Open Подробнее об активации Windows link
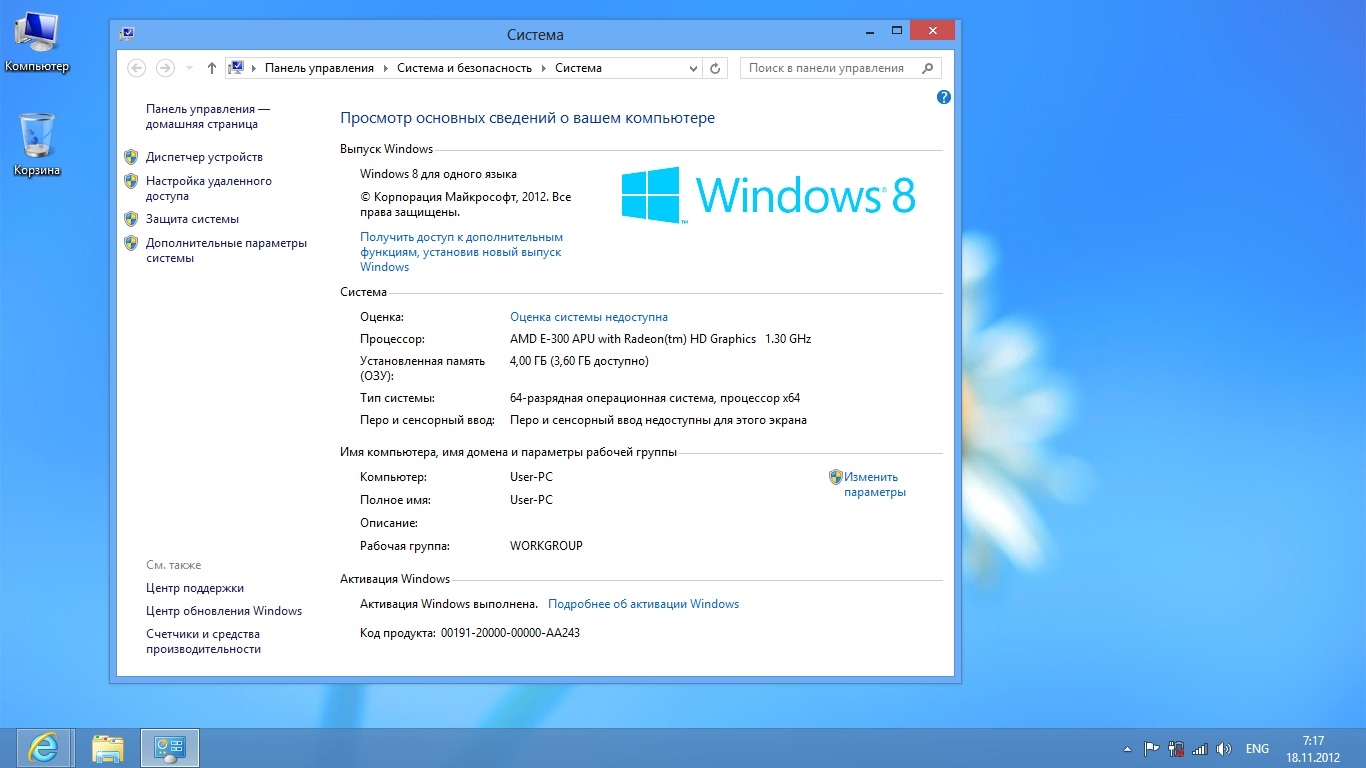 click(643, 604)
